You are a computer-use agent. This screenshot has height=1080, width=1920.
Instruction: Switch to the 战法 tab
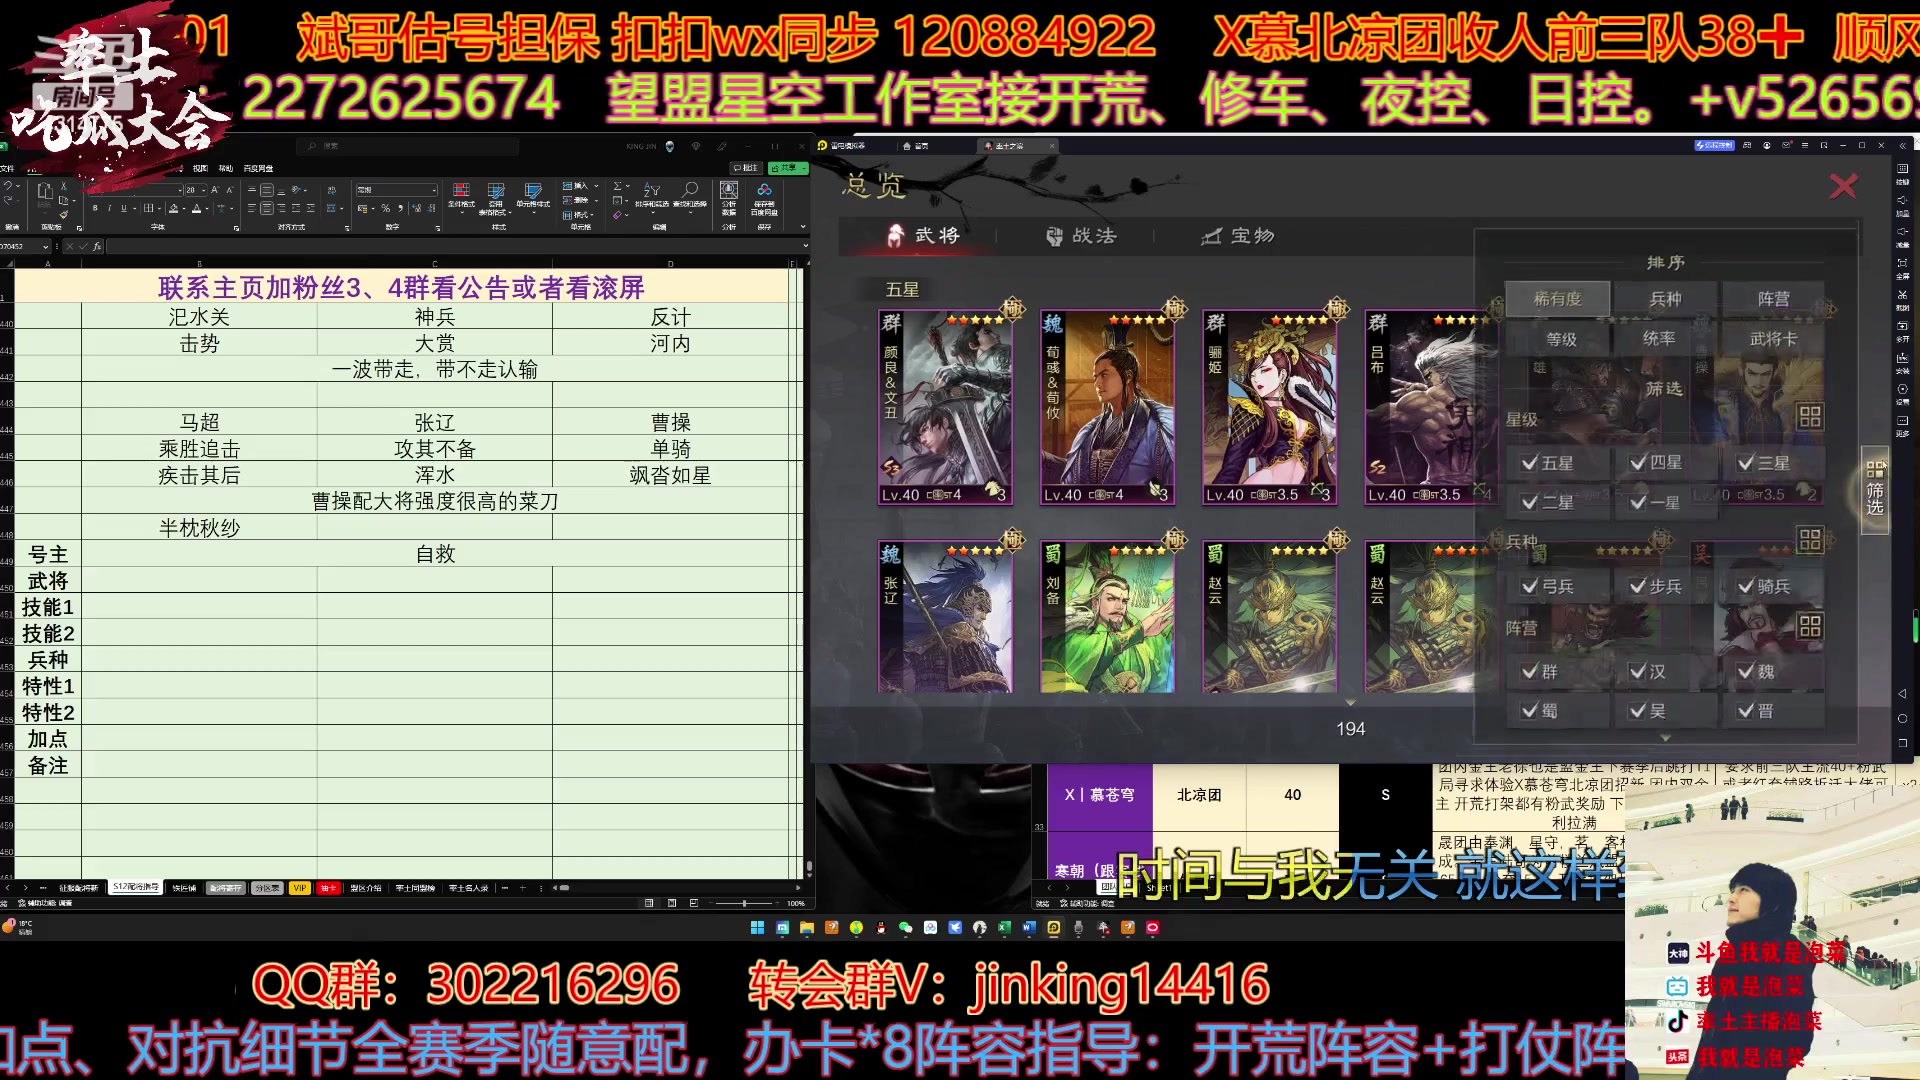pos(1081,236)
